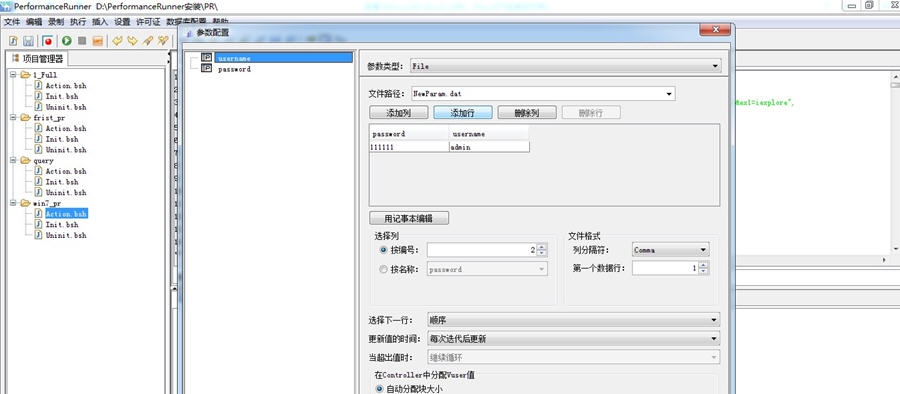Click the query folder icon

coord(25,161)
